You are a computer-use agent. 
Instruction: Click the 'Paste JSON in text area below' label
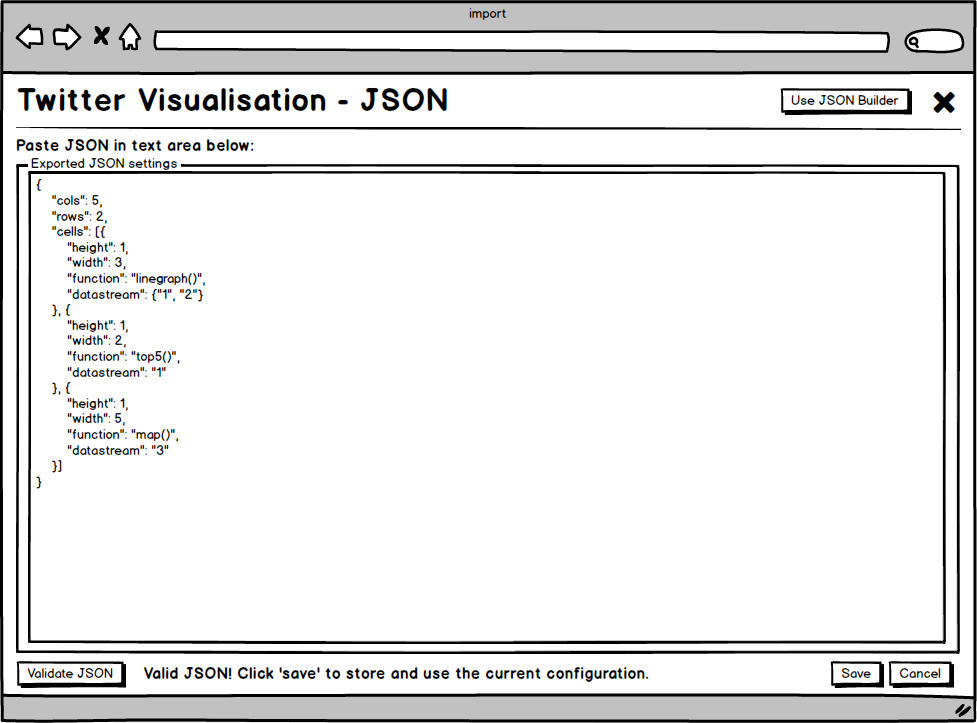point(135,145)
